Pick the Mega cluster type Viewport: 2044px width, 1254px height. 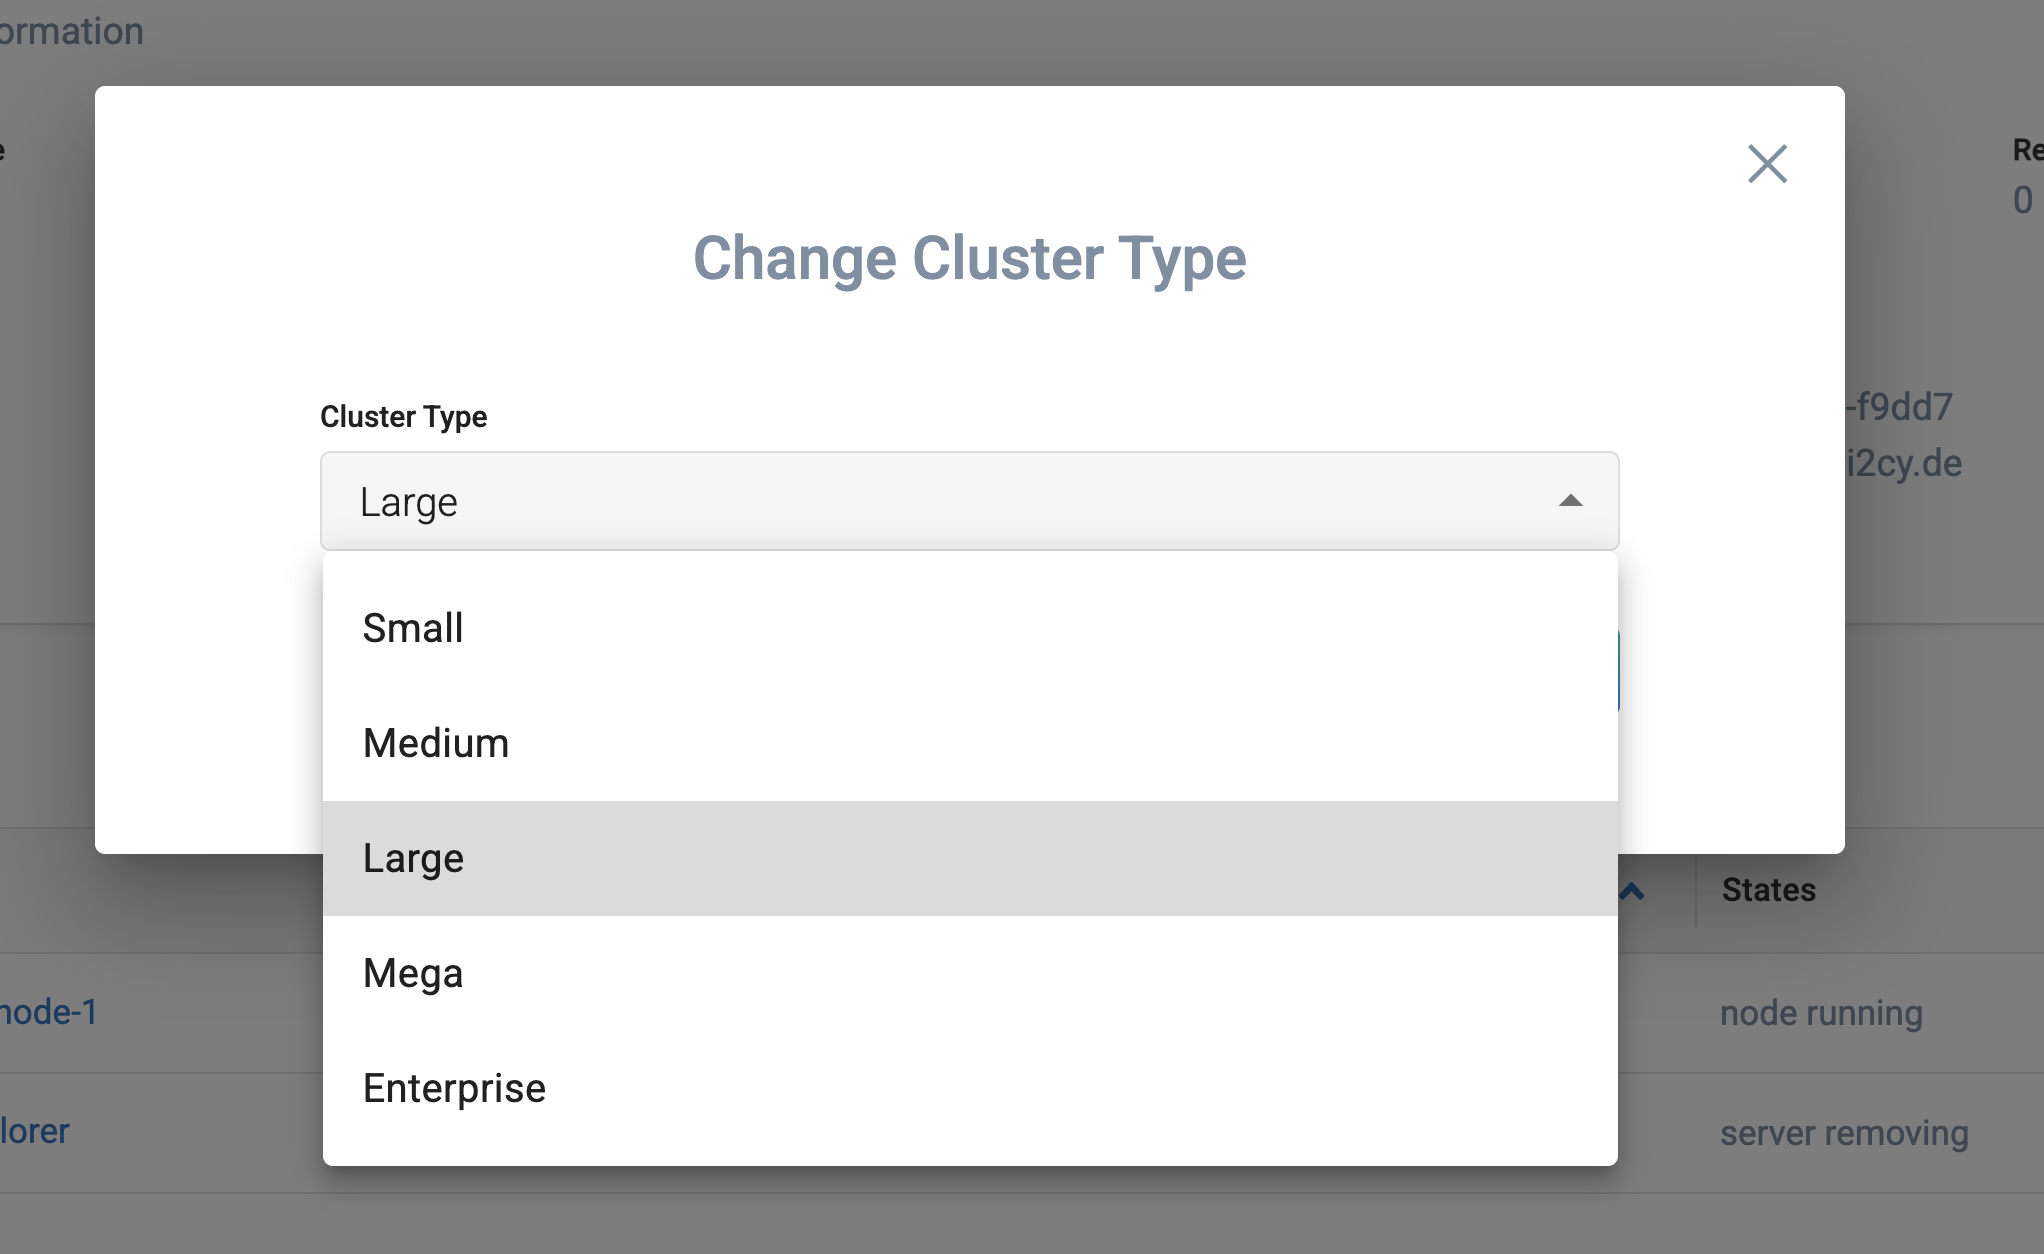(970, 973)
